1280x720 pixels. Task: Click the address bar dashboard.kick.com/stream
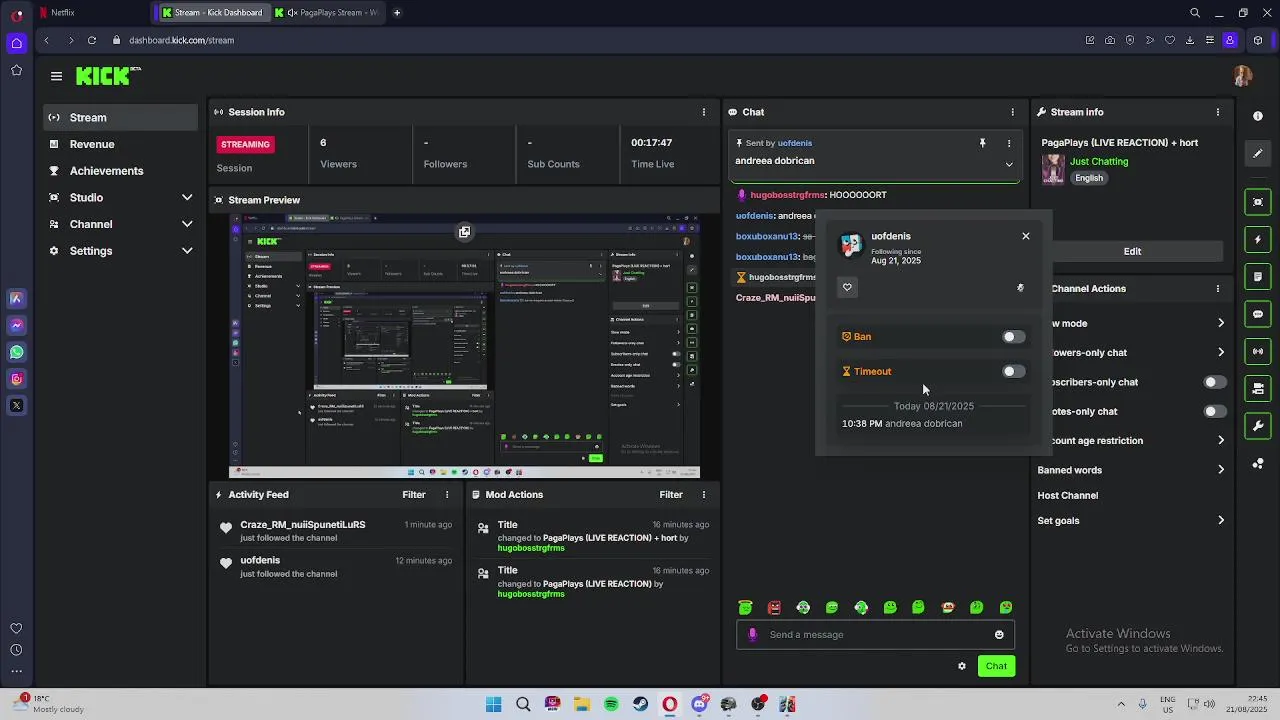click(181, 40)
